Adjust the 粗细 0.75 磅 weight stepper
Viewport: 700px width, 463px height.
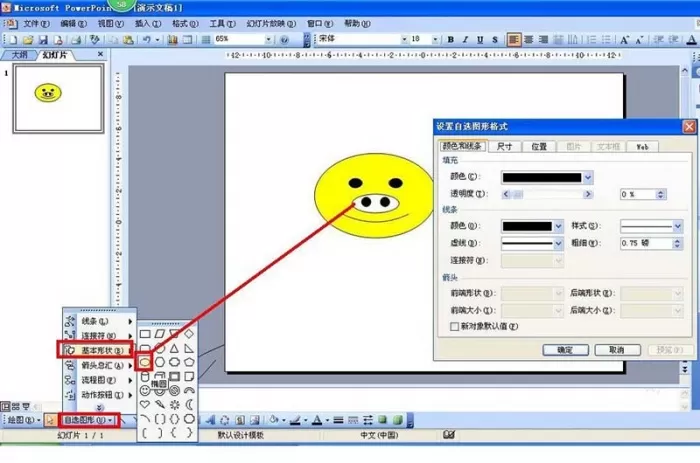pos(677,243)
